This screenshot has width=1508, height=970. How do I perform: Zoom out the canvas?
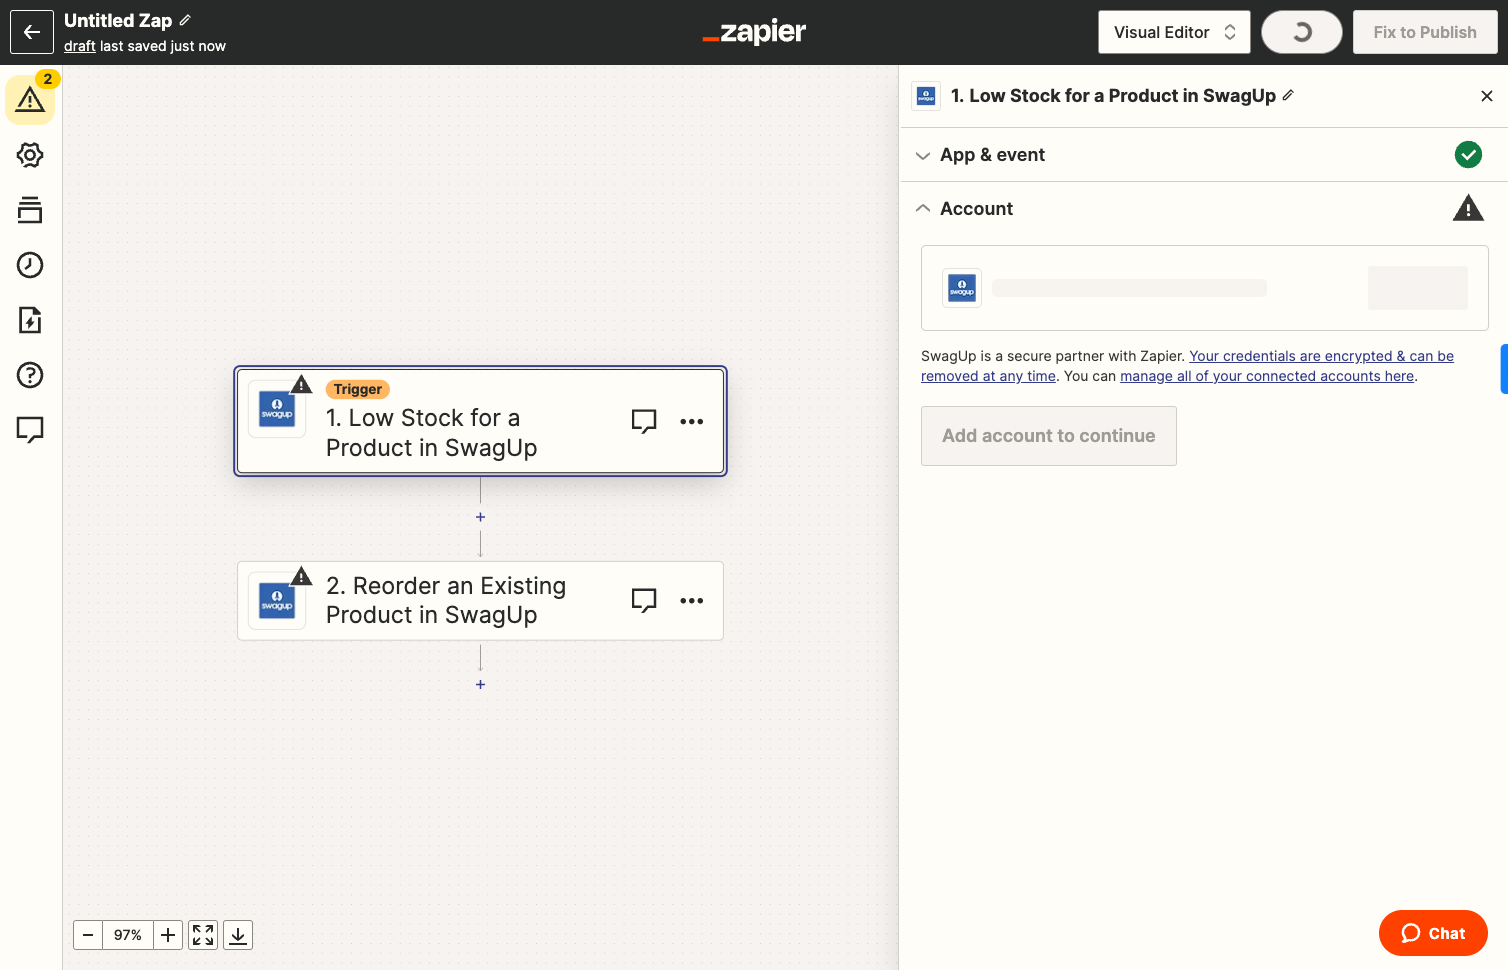[88, 935]
